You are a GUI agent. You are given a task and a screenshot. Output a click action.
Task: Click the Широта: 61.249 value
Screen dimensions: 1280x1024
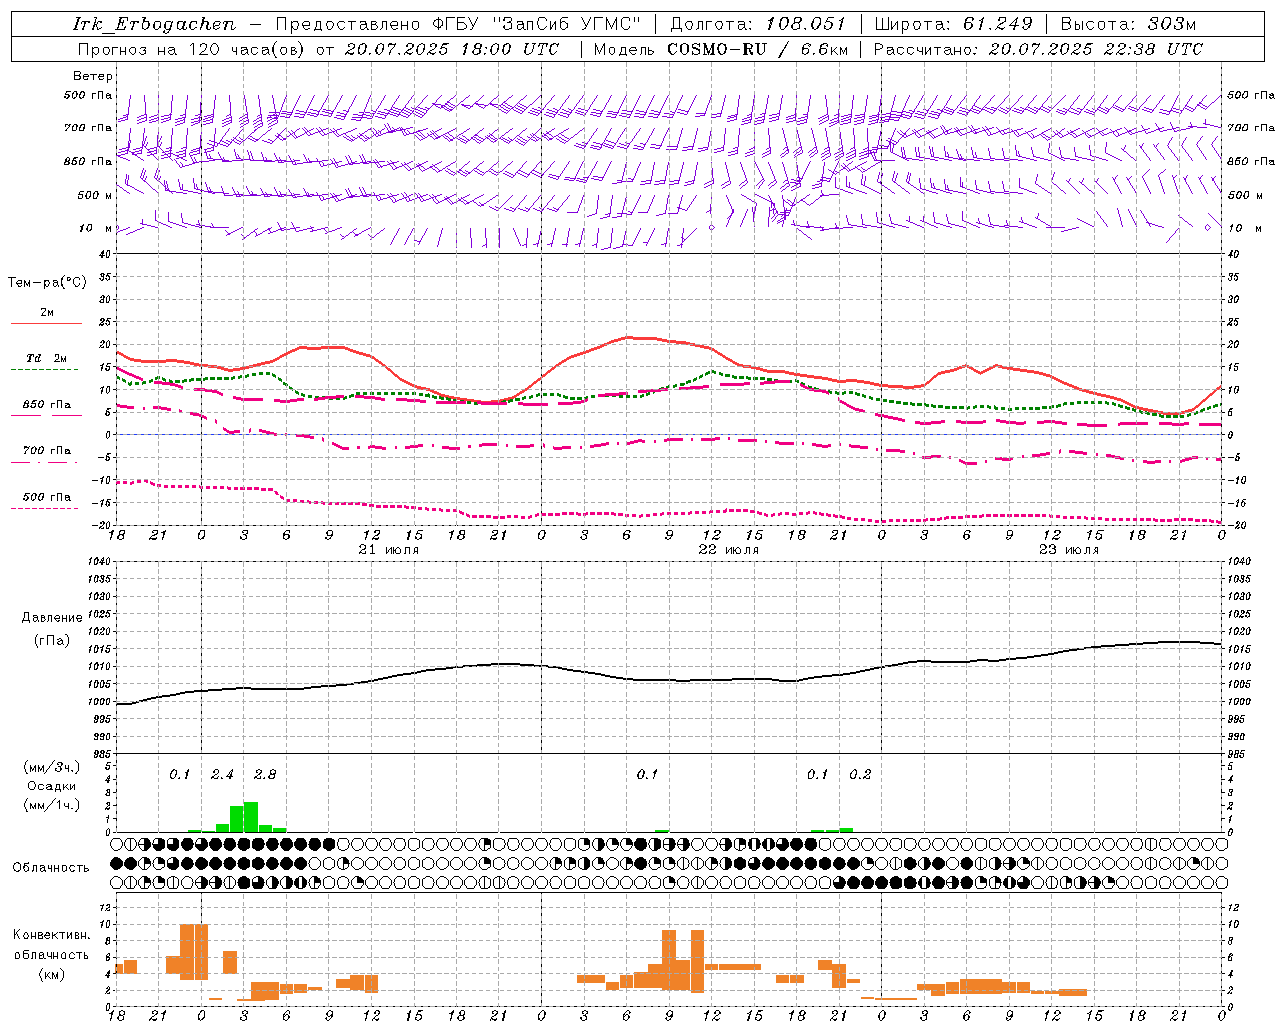tap(952, 24)
